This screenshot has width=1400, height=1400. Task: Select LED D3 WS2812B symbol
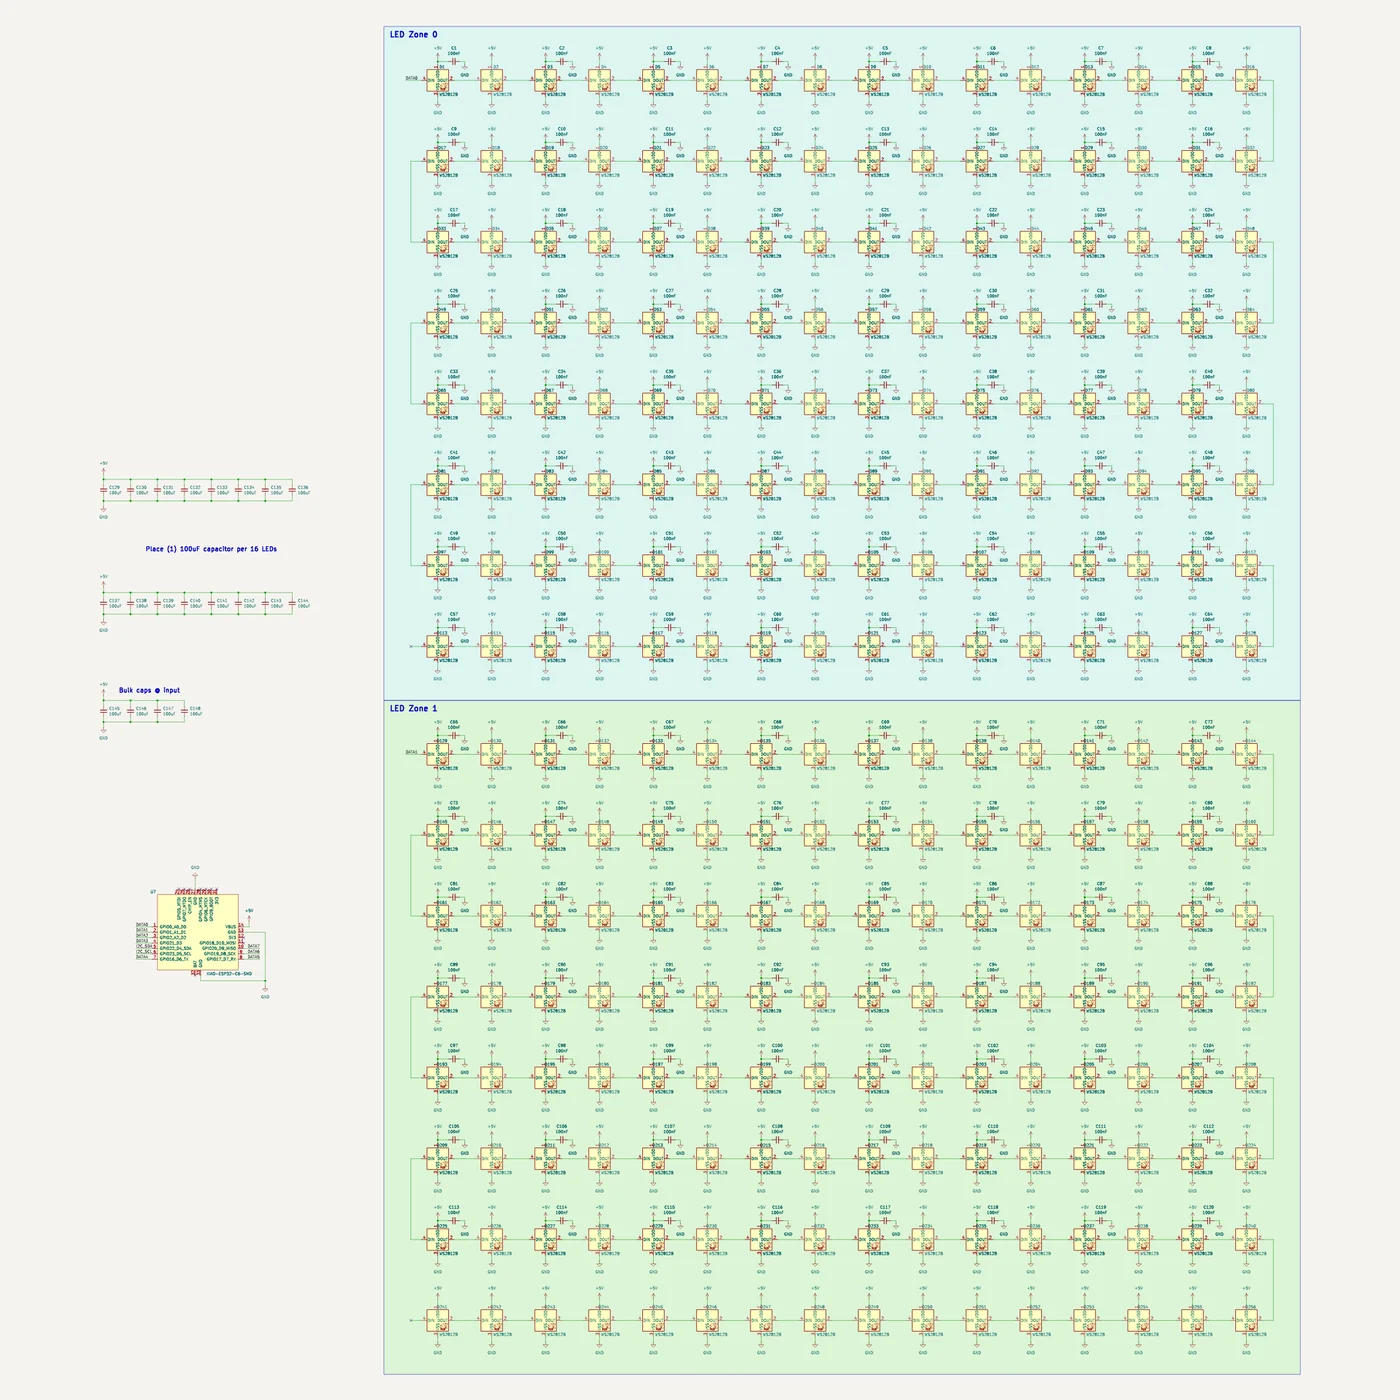(x=546, y=81)
